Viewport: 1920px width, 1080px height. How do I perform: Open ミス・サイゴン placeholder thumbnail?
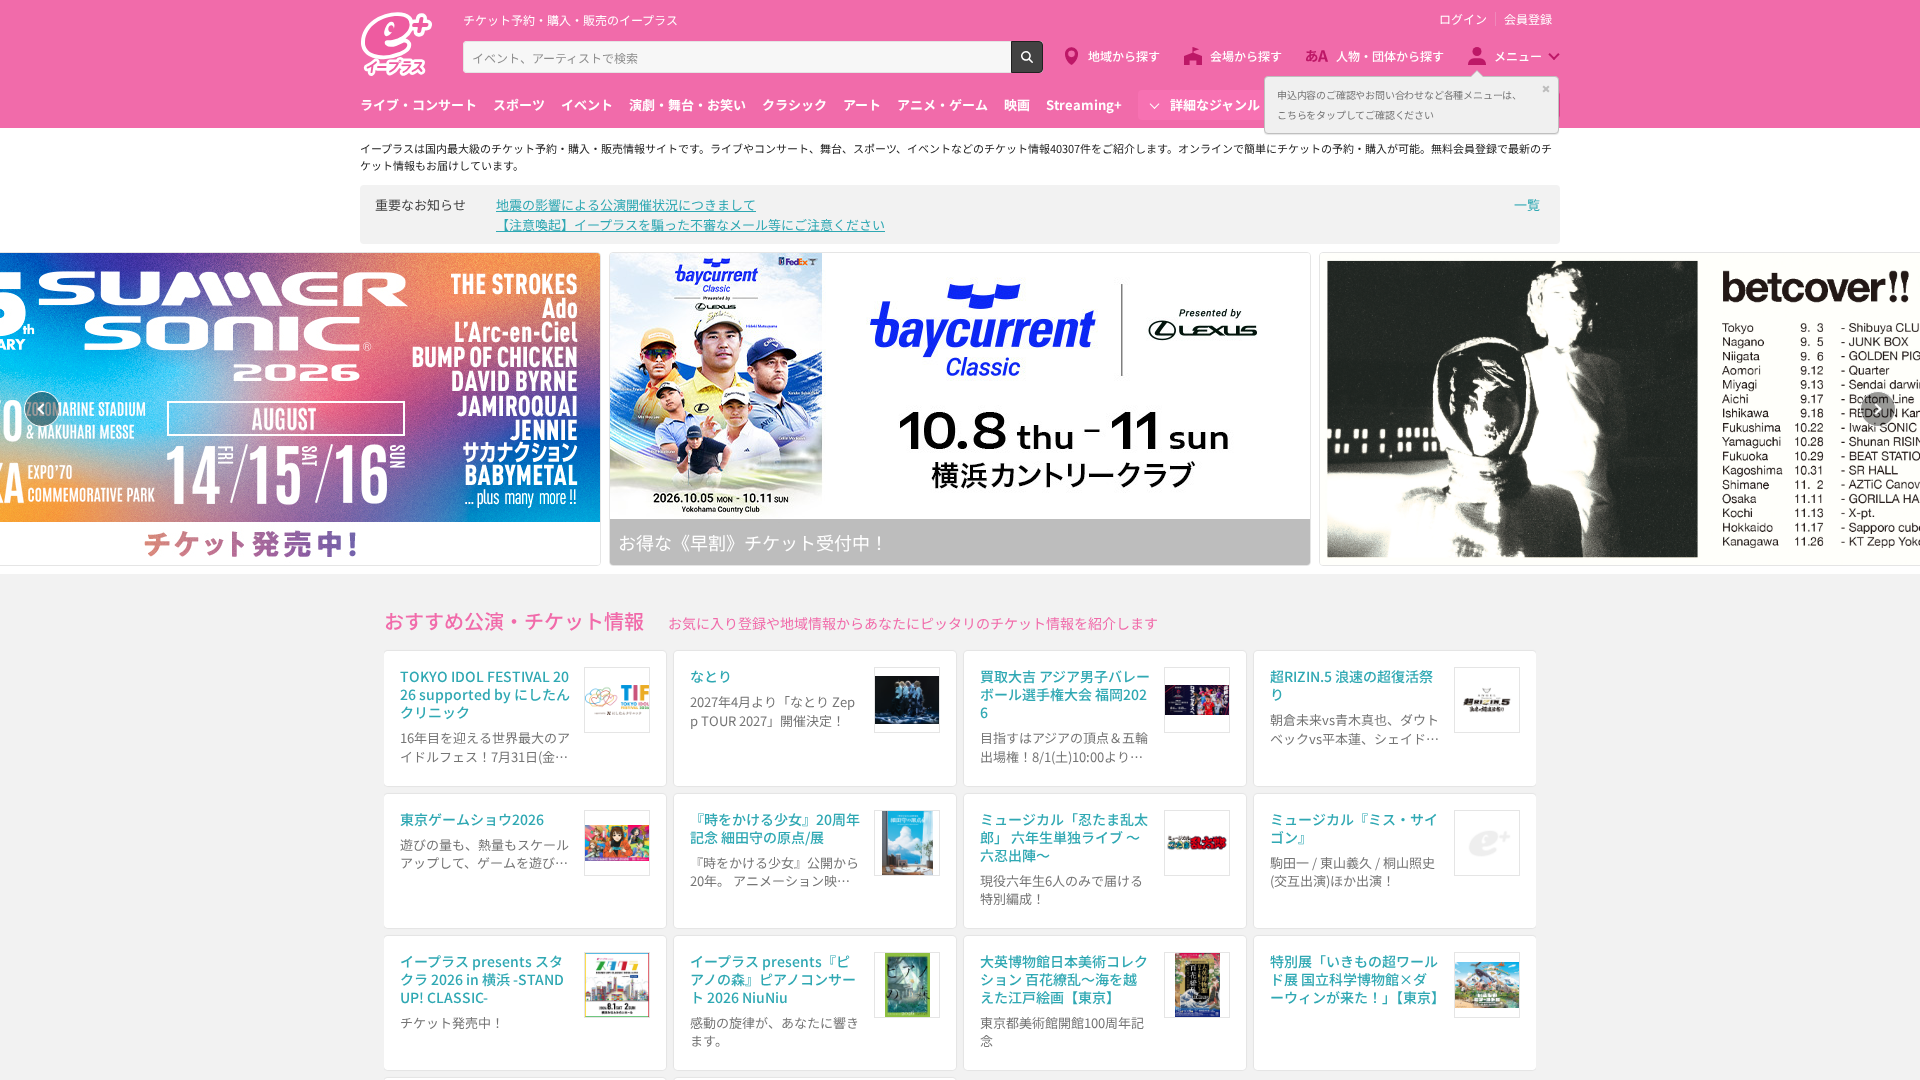[x=1487, y=843]
